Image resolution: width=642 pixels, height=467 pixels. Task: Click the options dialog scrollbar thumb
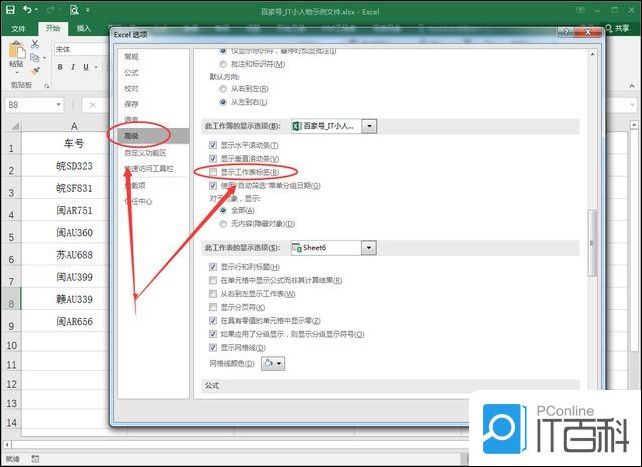[x=592, y=243]
